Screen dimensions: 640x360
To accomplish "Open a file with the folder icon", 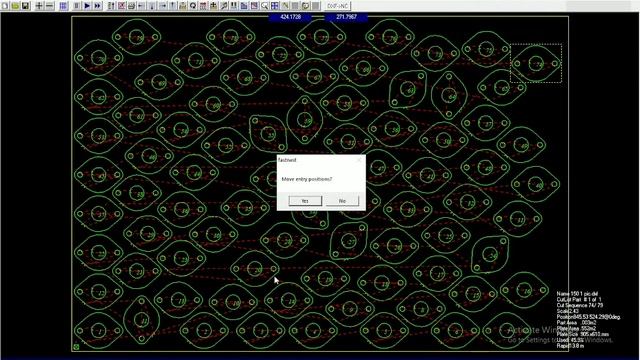I will tap(15, 6).
